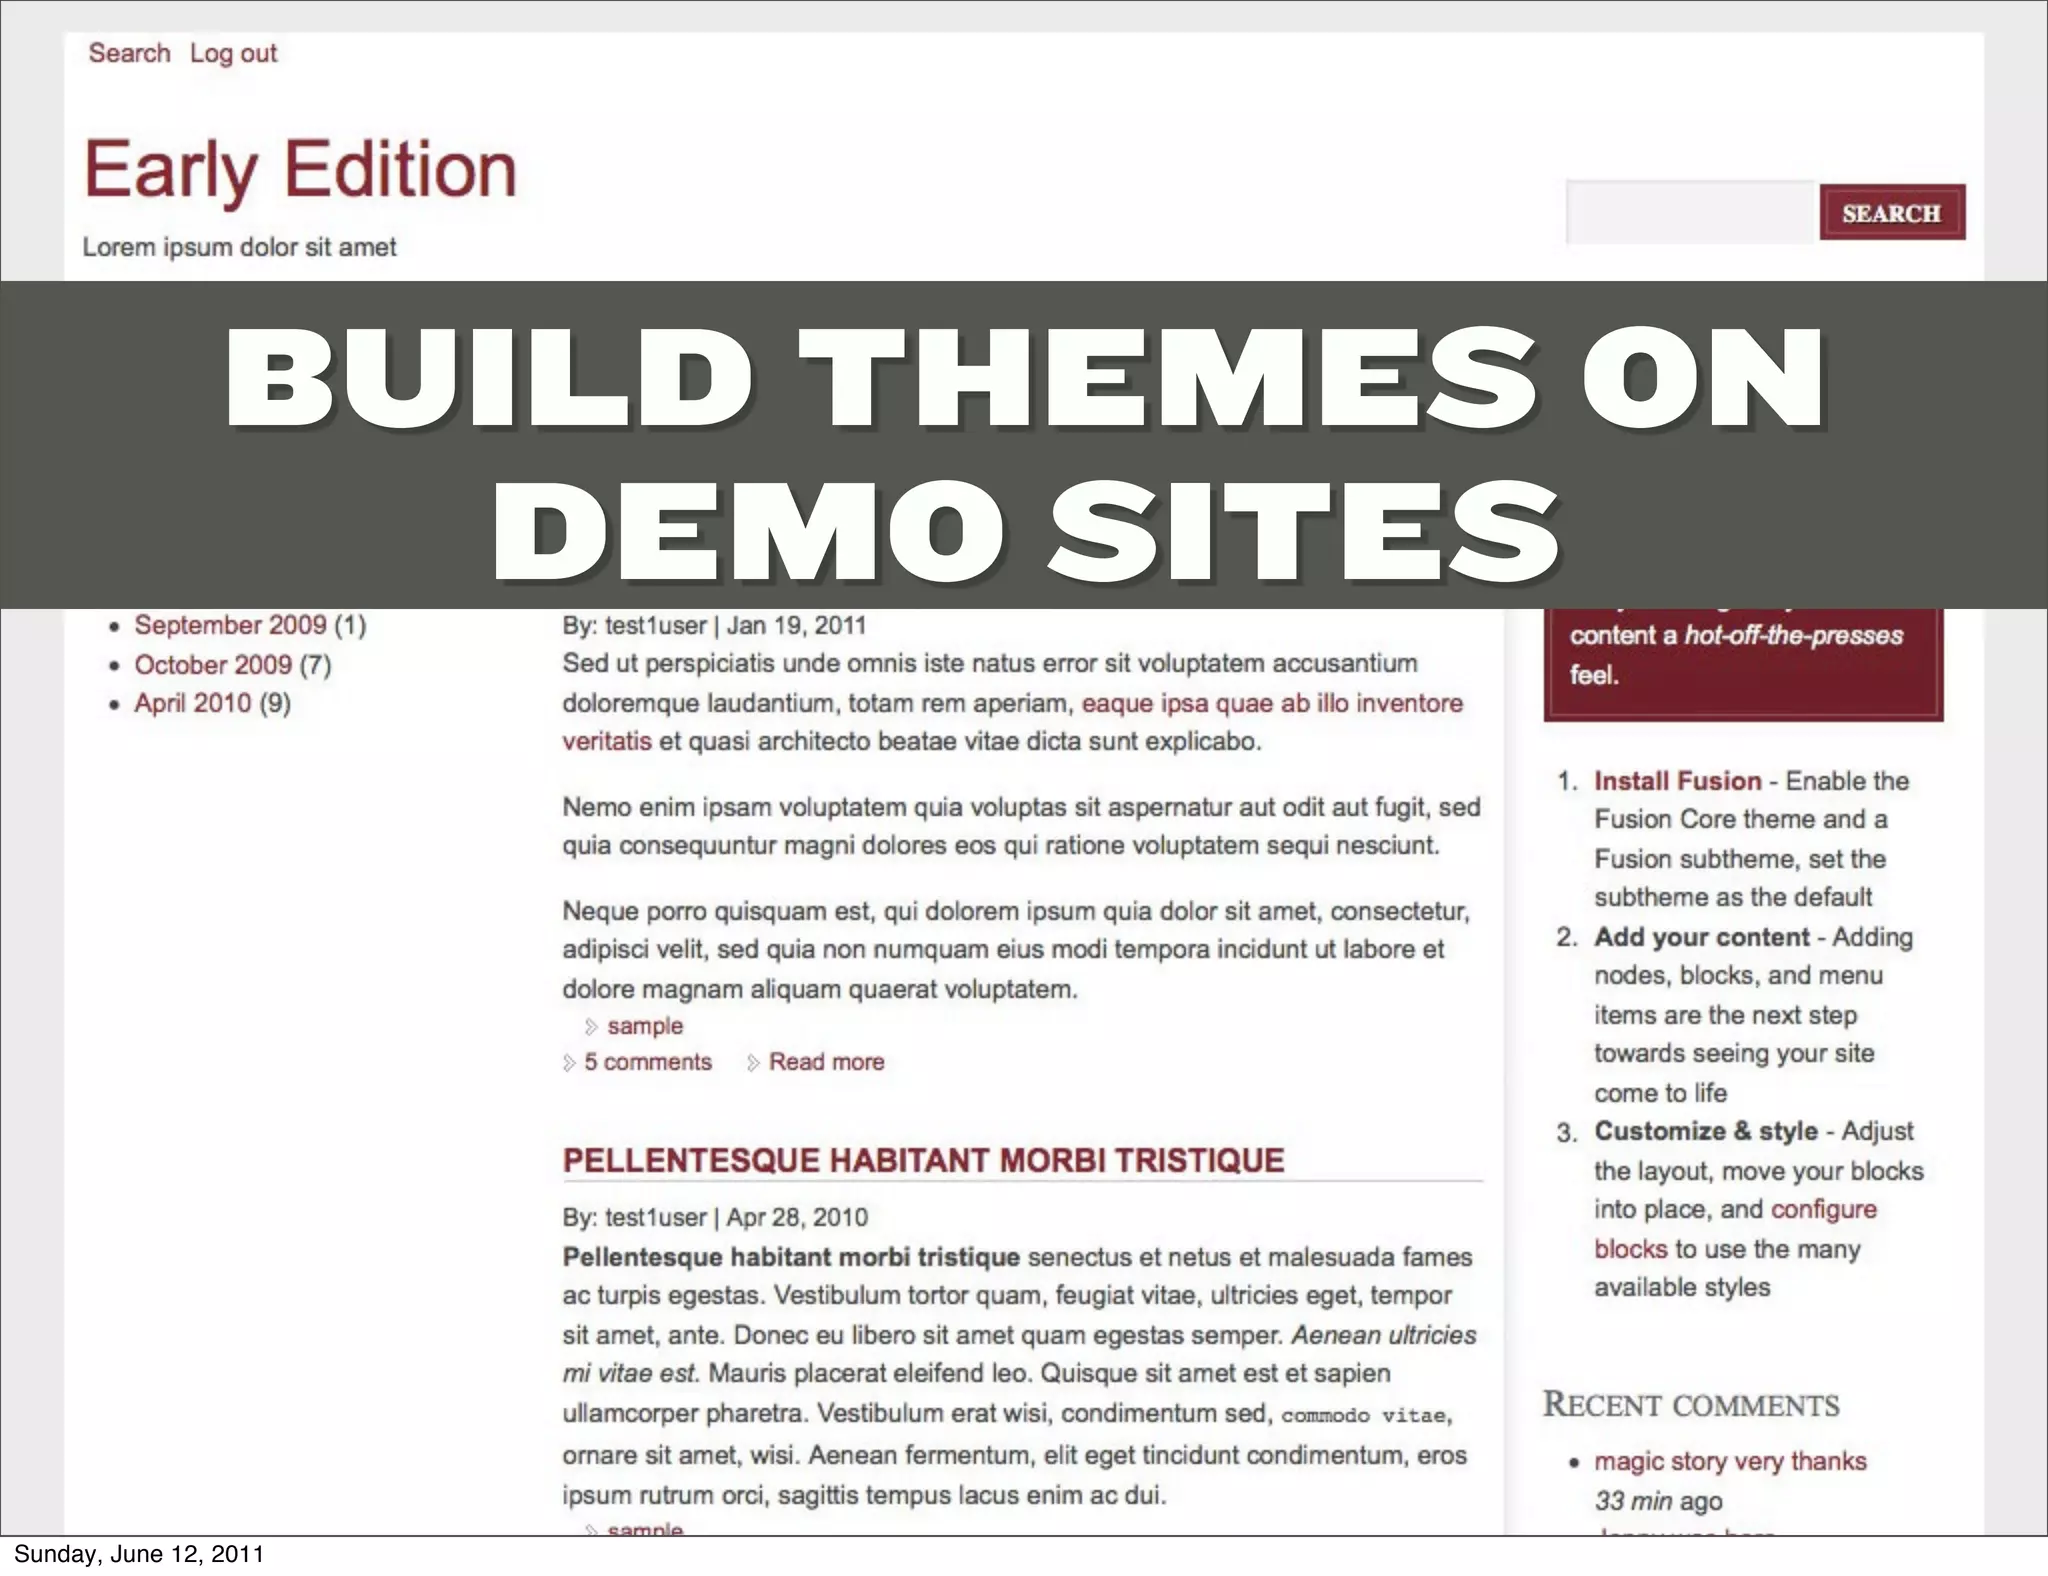This screenshot has height=1576, width=2048.
Task: Follow the 'configure blocks' link
Action: (x=1824, y=1210)
